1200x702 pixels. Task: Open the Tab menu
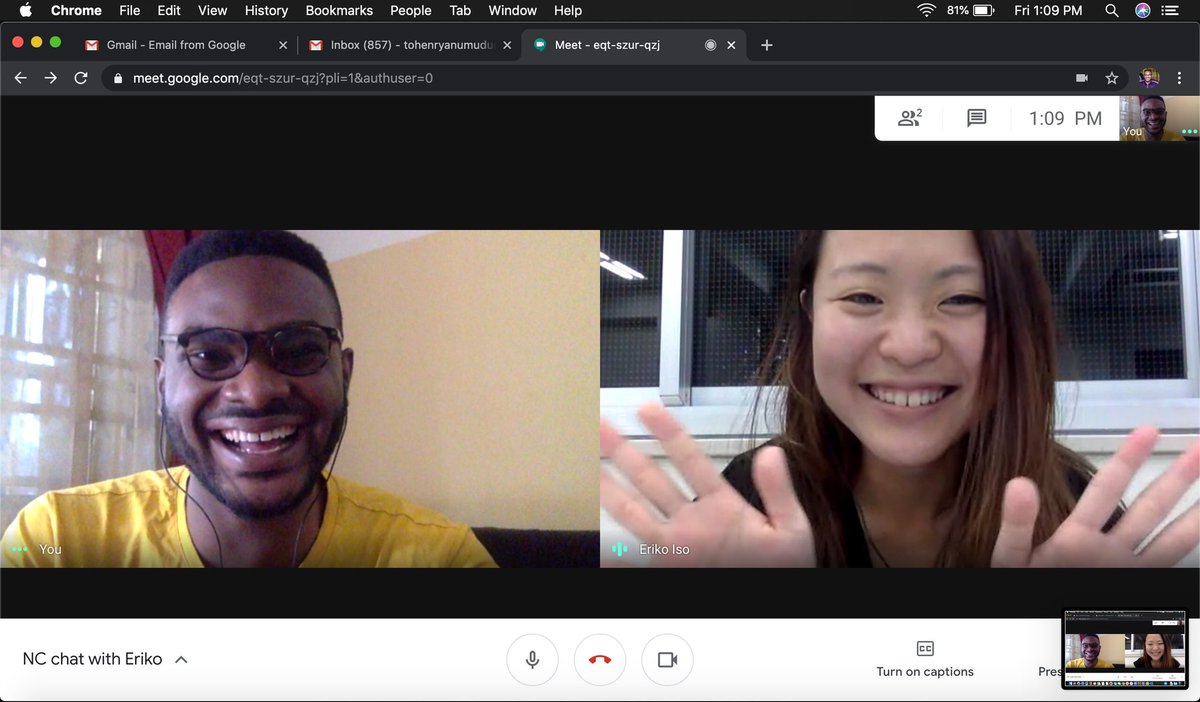460,10
